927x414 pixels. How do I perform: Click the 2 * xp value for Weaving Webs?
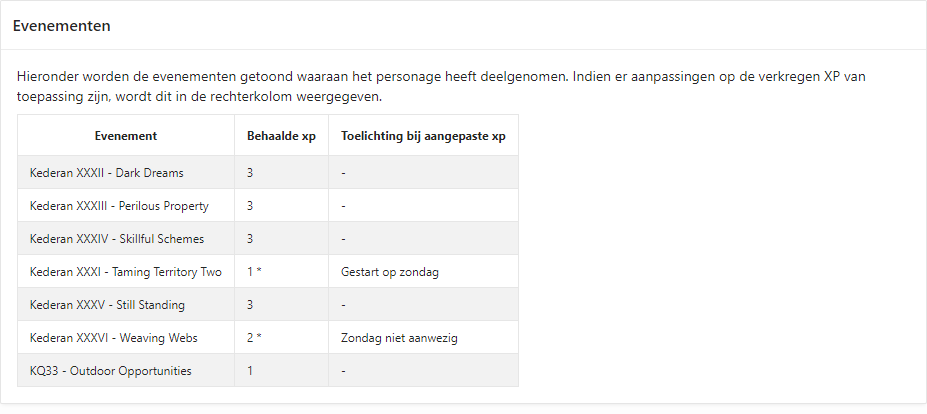click(254, 338)
